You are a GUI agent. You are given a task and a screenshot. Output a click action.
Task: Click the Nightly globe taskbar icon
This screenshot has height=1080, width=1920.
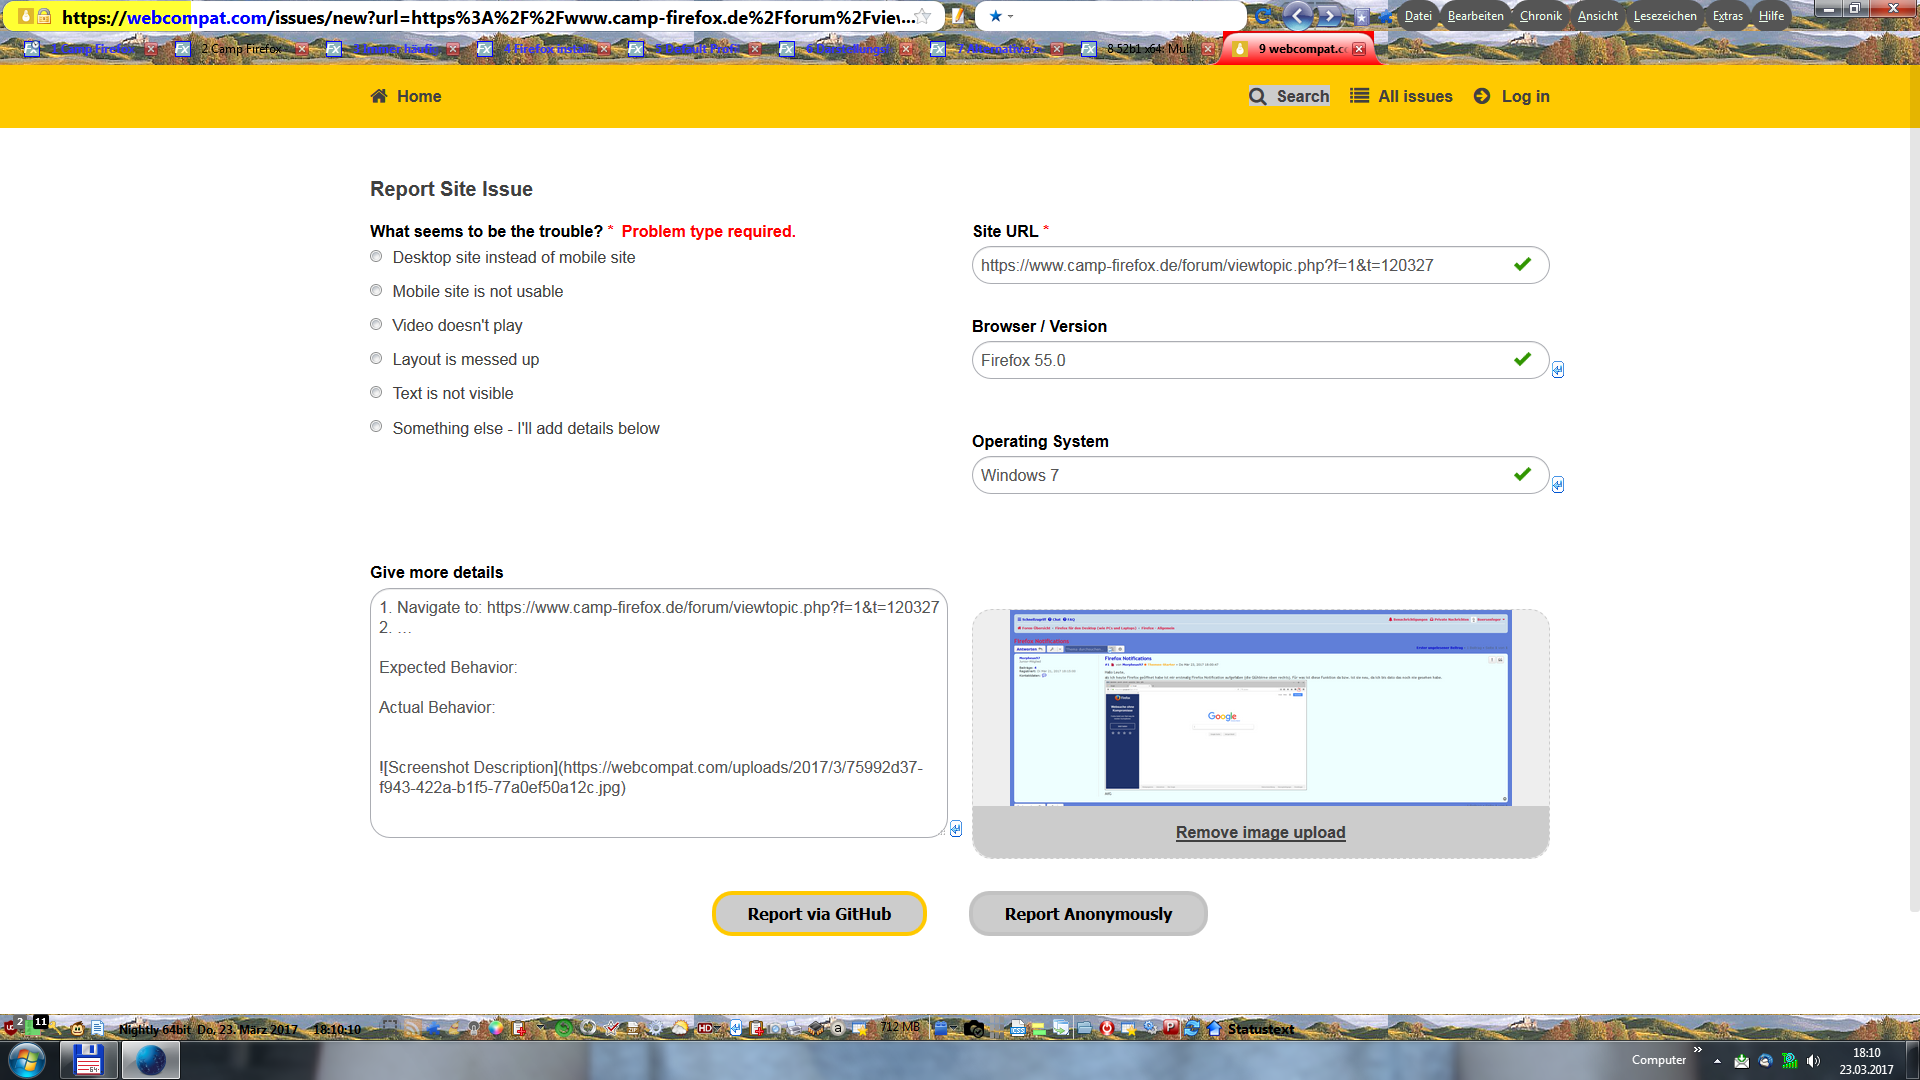coord(150,1060)
